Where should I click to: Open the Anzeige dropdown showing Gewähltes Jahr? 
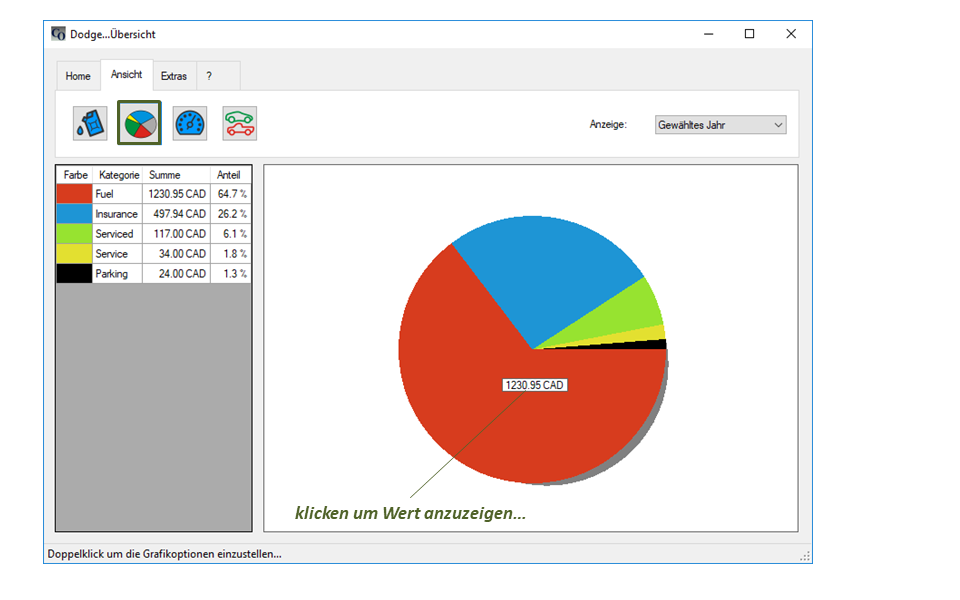[x=720, y=125]
